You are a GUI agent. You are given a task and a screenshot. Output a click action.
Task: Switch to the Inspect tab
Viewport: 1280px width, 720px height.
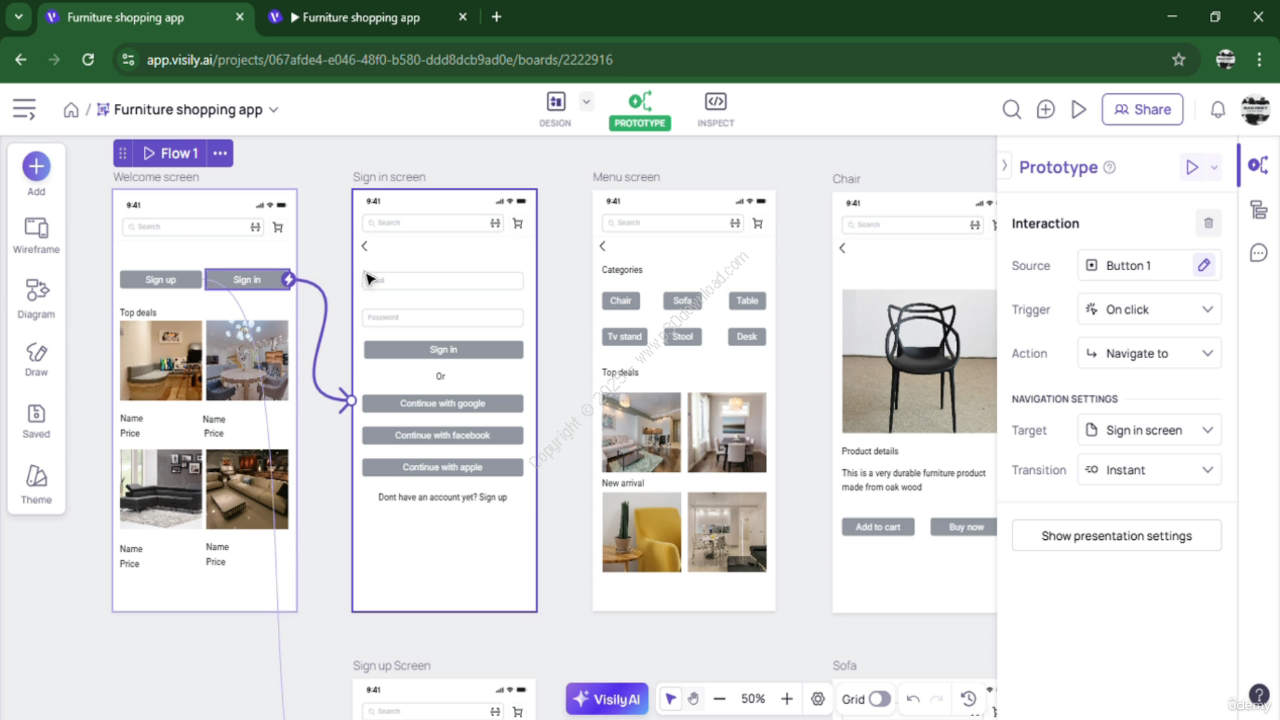point(715,109)
